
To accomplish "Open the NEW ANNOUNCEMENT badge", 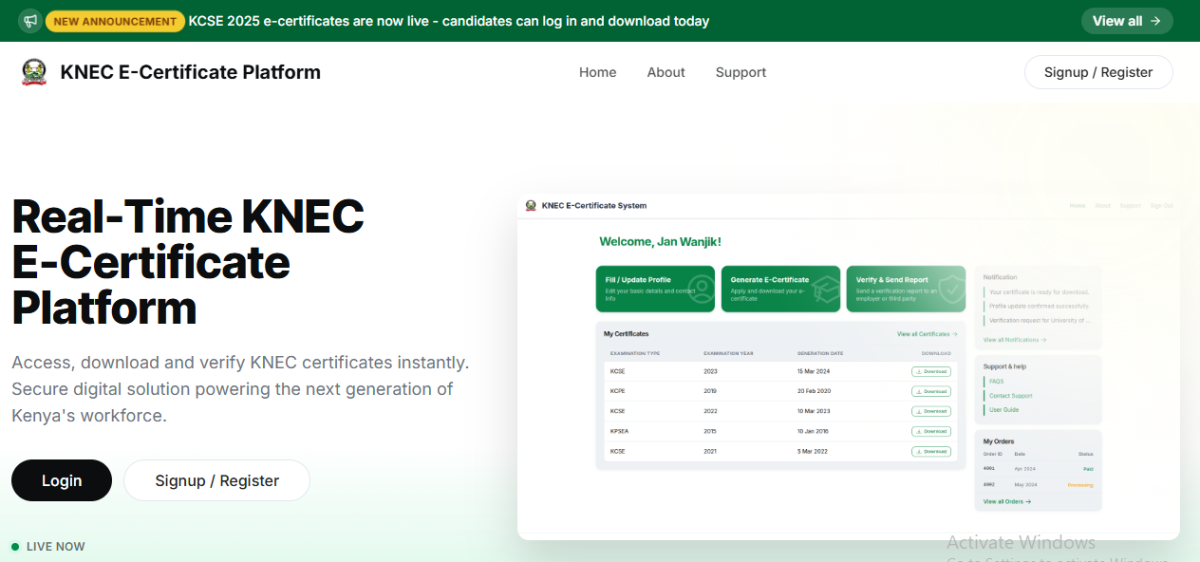I will coord(115,21).
